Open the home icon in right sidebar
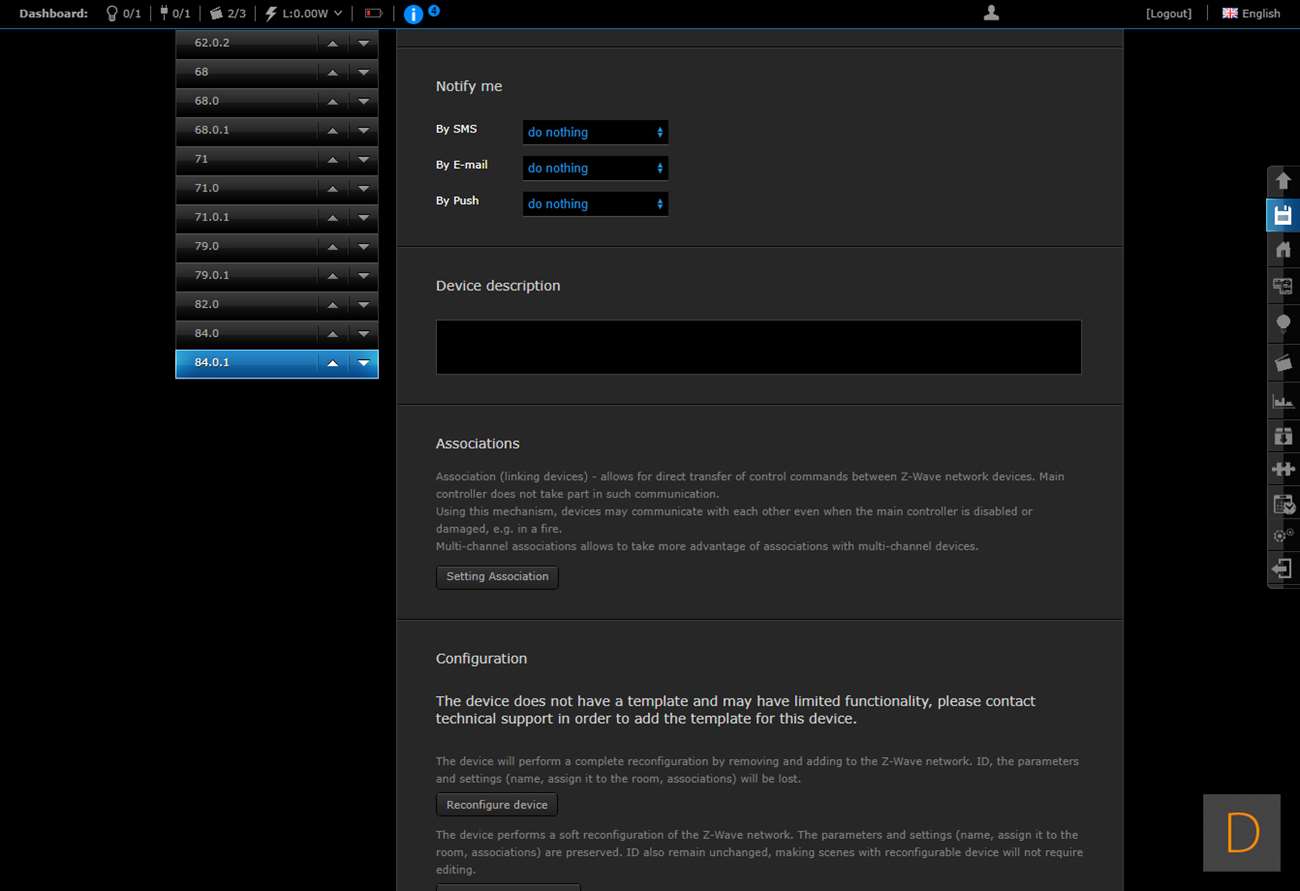Screen dimensions: 1300x891 click(x=1283, y=250)
